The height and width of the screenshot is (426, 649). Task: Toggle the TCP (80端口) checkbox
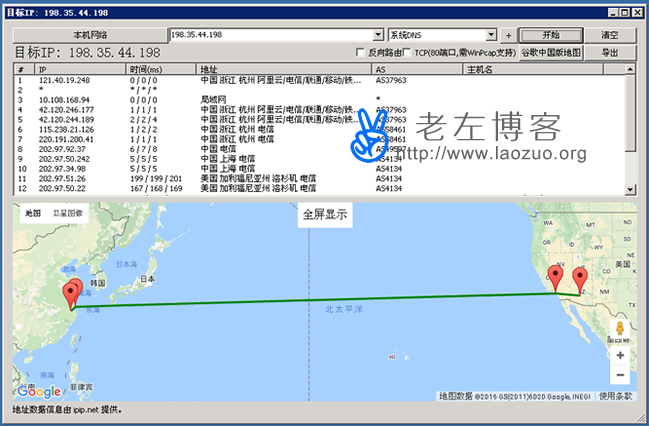click(406, 52)
